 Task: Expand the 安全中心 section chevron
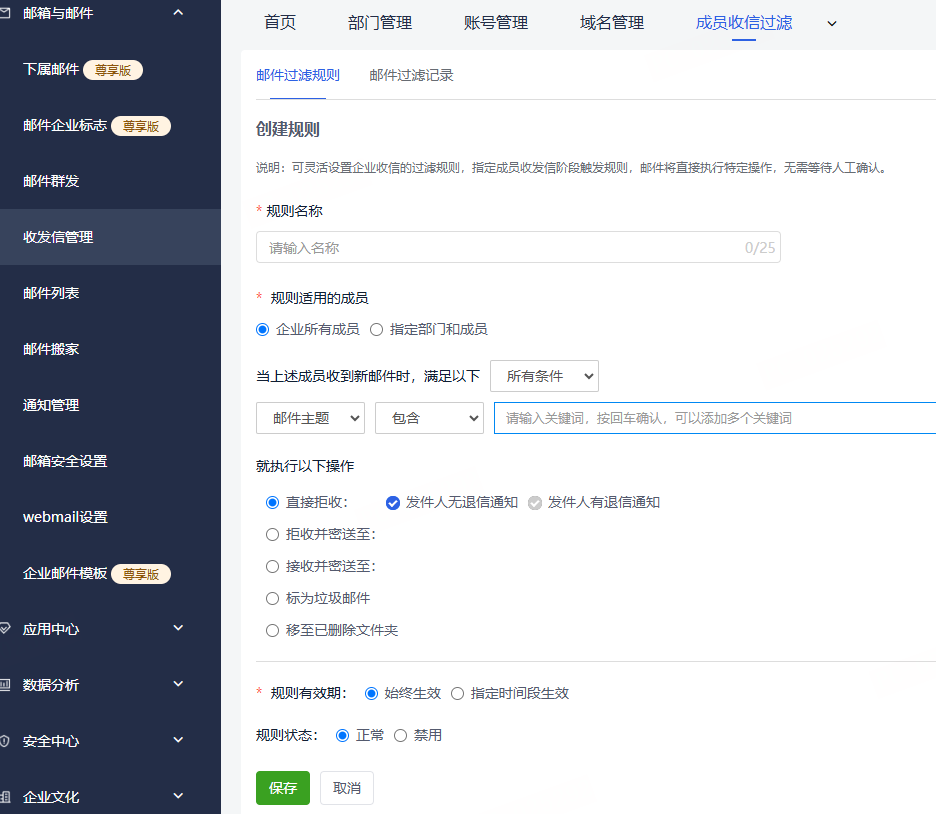(178, 740)
